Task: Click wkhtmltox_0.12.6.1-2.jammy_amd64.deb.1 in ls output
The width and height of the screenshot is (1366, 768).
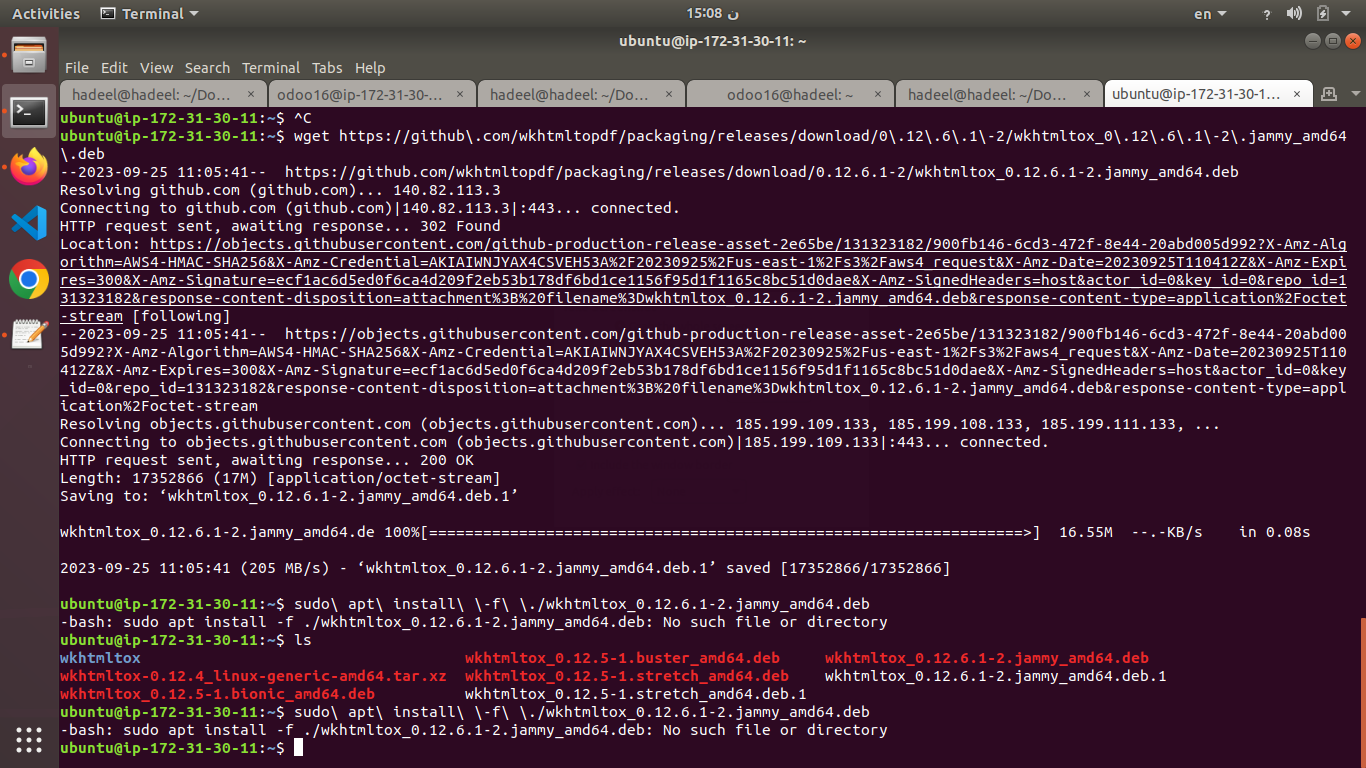Action: (x=995, y=676)
